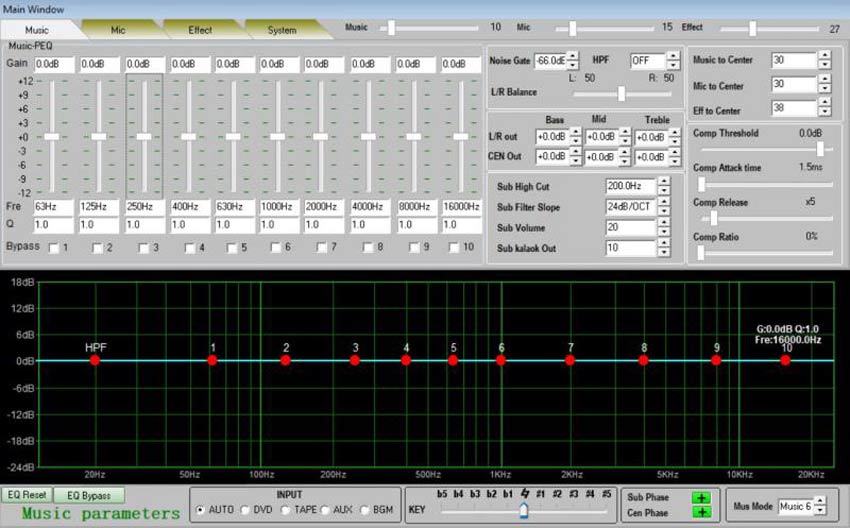Toggle the Cen Phase green plus button
Viewport: 850px width, 528px height.
pos(701,512)
